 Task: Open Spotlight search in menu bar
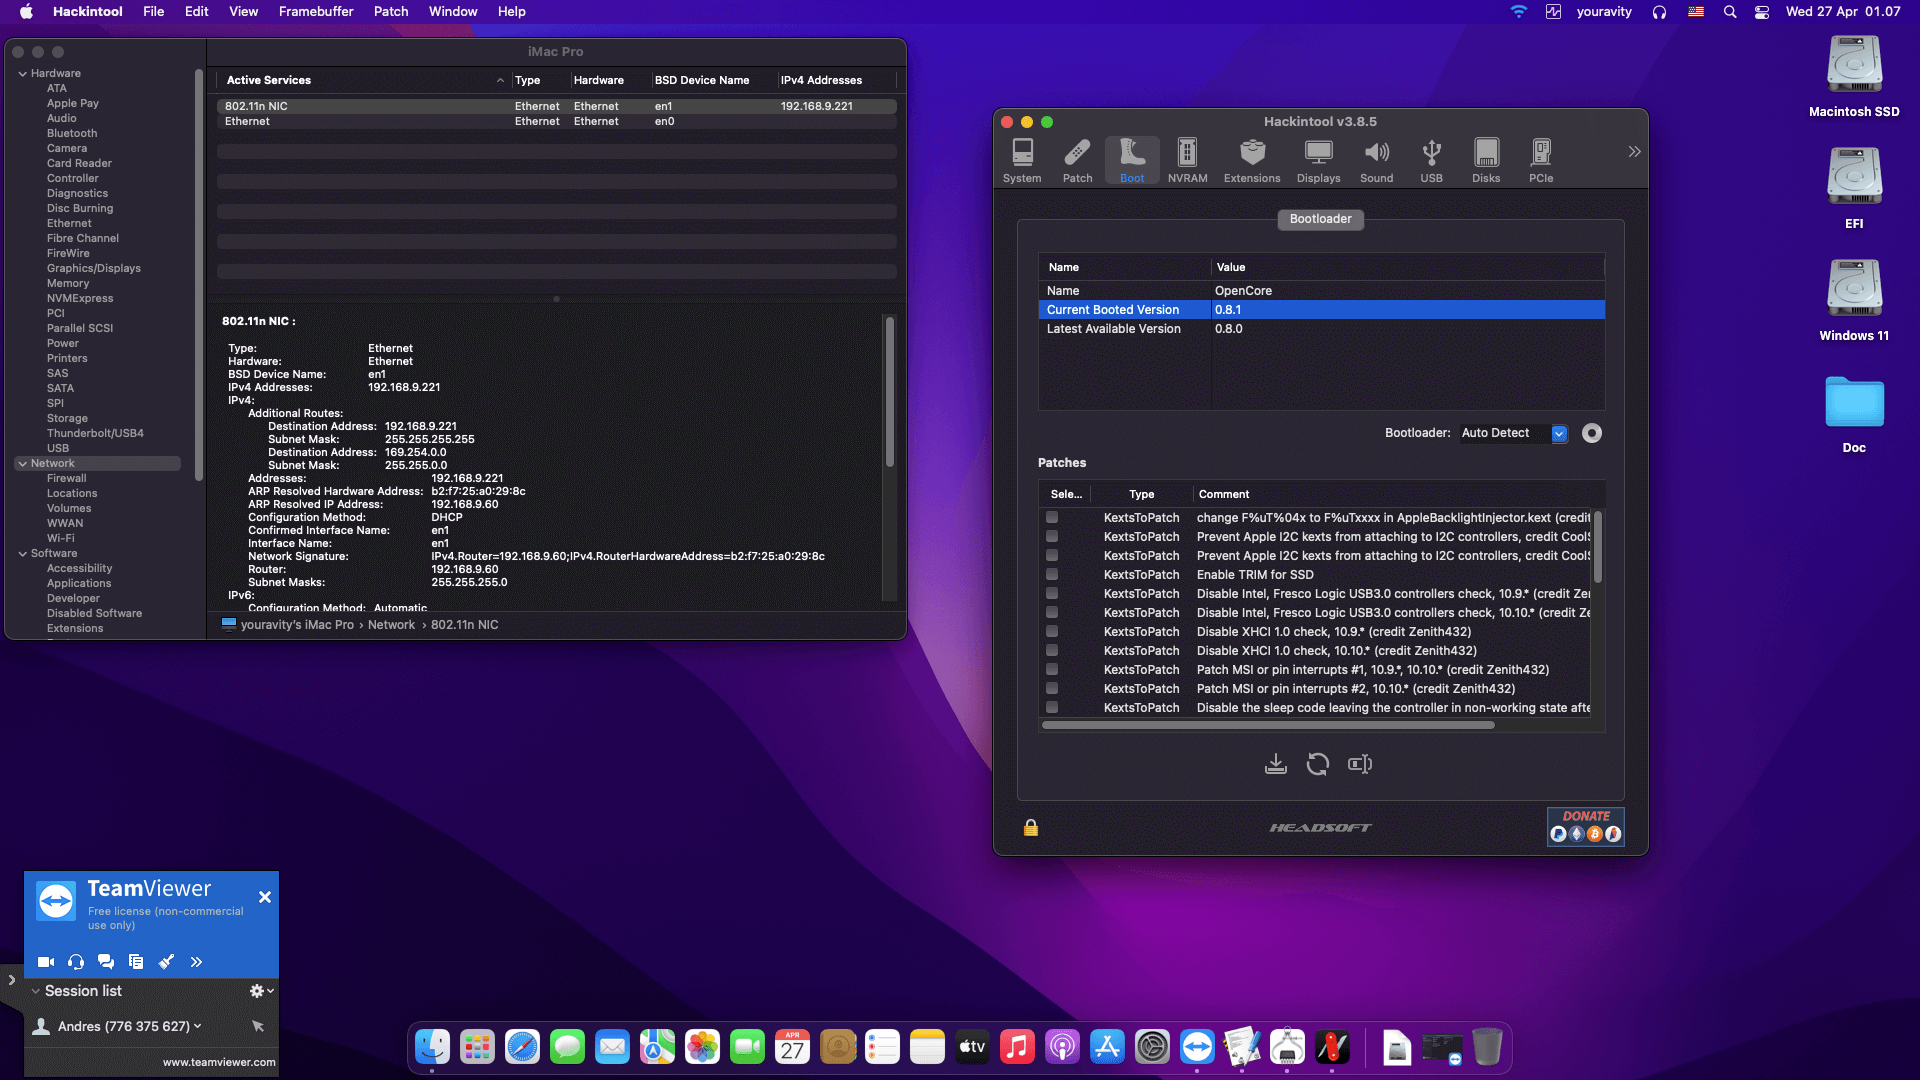[x=1730, y=12]
